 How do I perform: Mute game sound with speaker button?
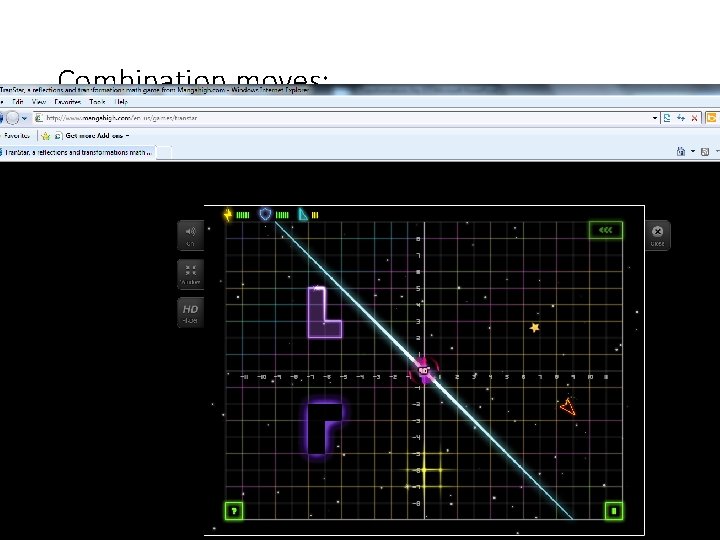pyautogui.click(x=190, y=235)
